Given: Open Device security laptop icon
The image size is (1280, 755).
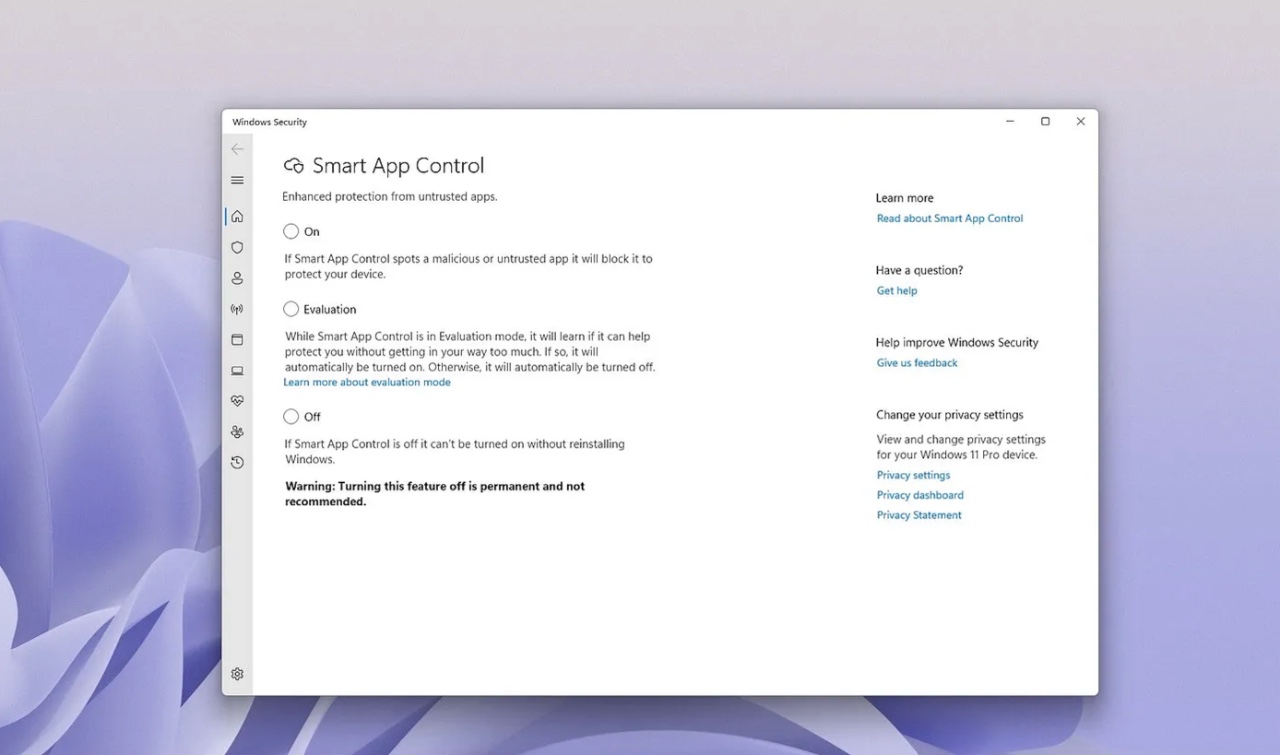Looking at the screenshot, I should (237, 370).
